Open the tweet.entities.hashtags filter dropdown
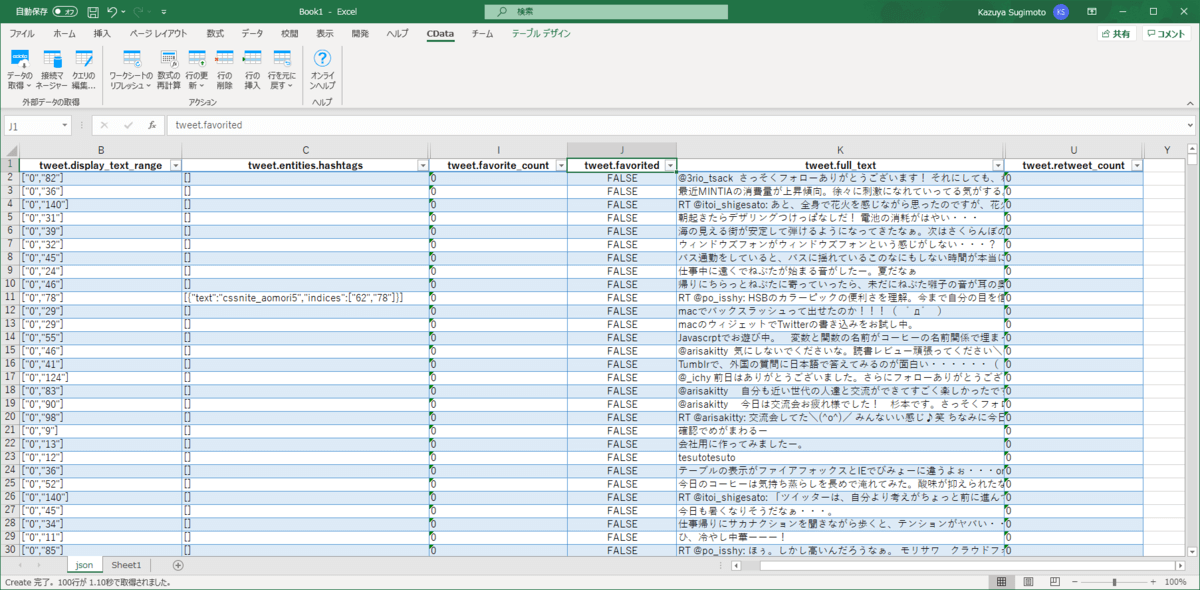Image resolution: width=1200 pixels, height=590 pixels. click(421, 165)
